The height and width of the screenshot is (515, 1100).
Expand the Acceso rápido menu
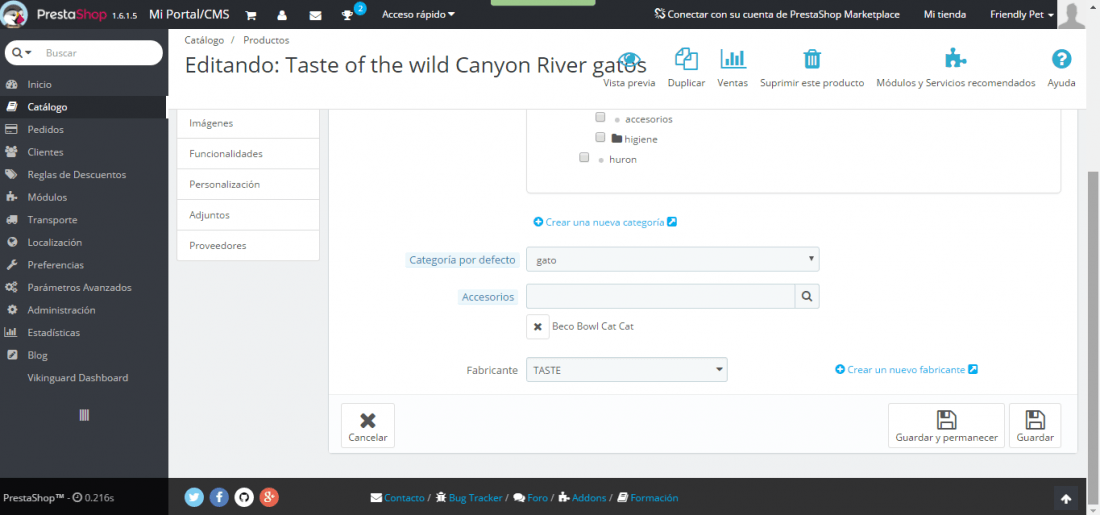(418, 14)
